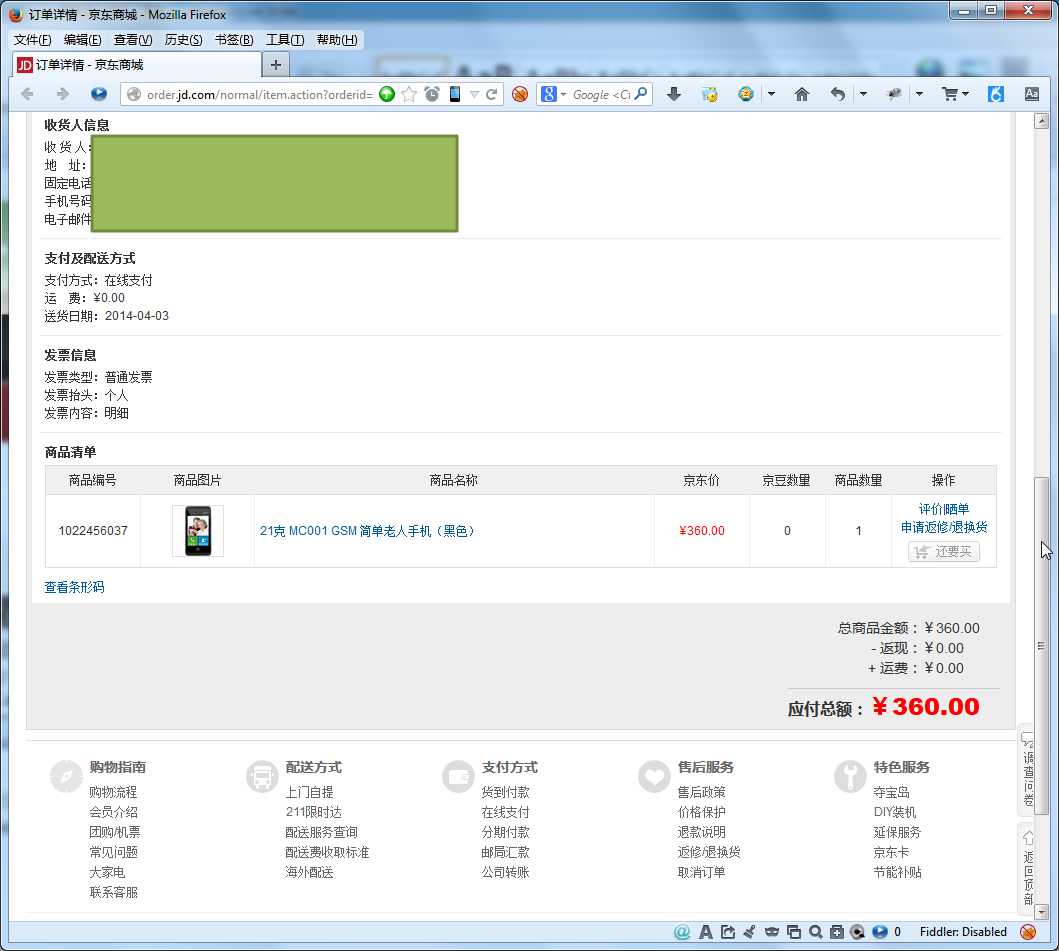Open the 文件(F) menu
The width and height of the screenshot is (1059, 951).
[32, 40]
